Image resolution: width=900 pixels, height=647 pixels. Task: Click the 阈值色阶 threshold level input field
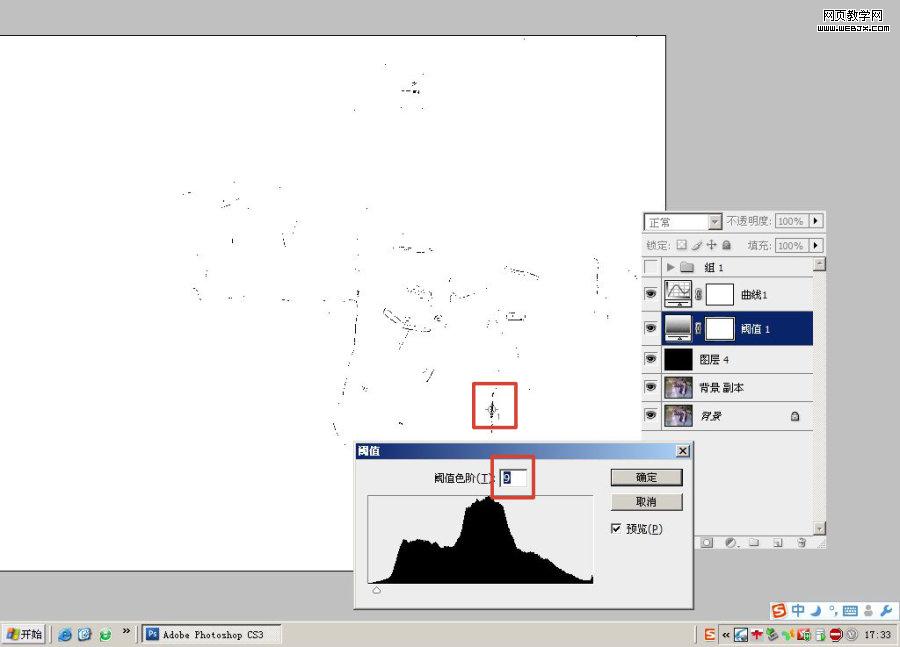(x=514, y=478)
